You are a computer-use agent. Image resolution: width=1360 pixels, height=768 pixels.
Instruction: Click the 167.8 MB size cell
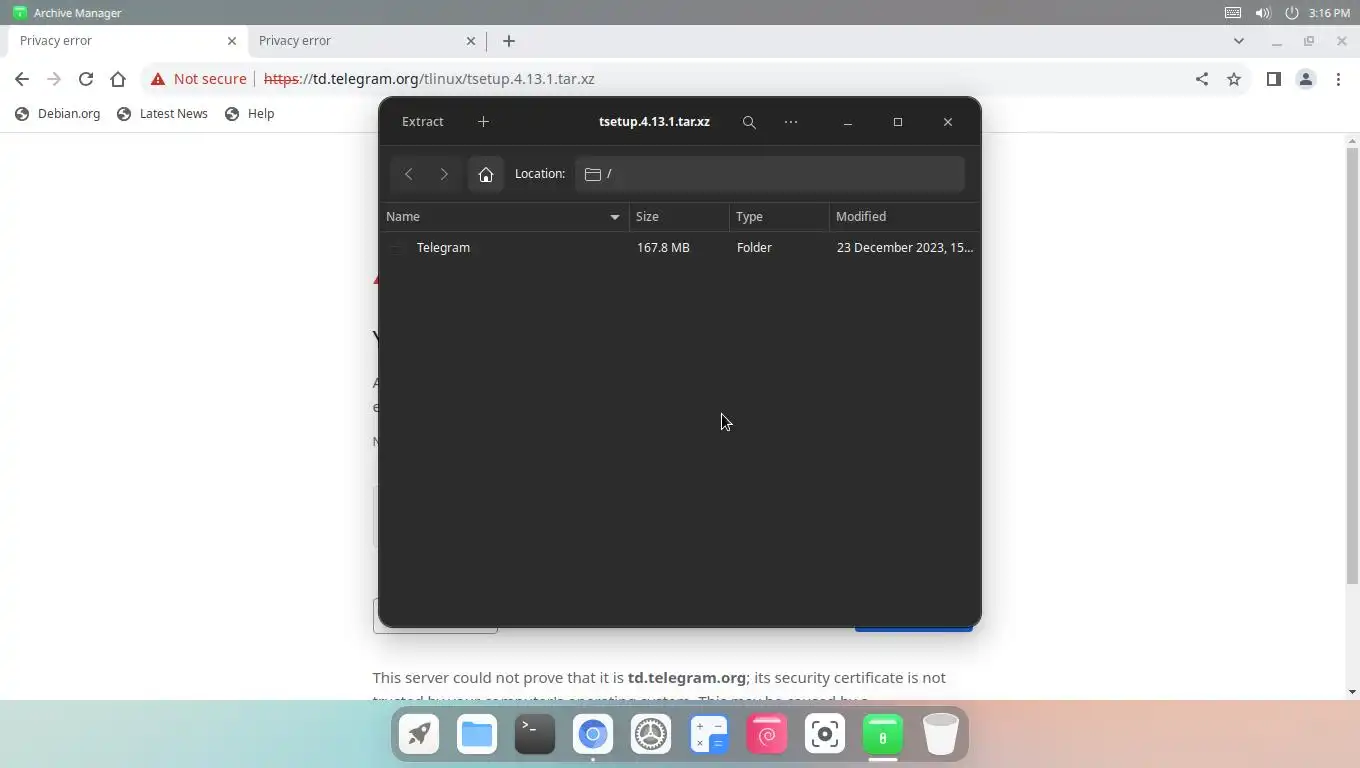(x=663, y=247)
